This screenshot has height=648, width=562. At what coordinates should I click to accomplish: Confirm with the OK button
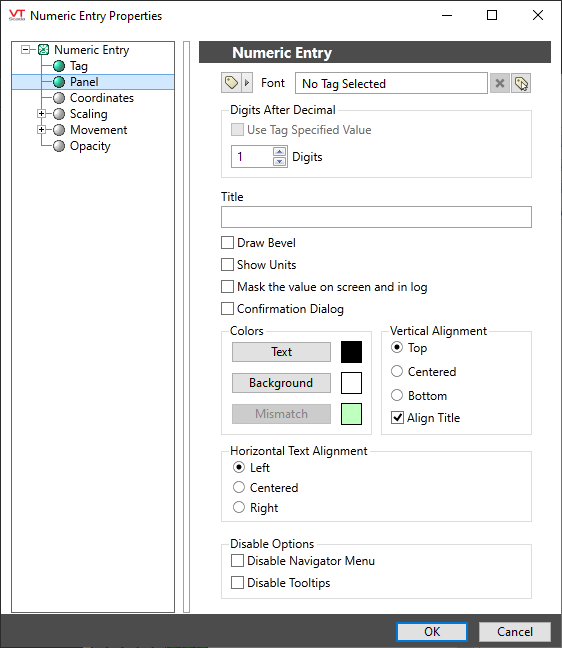(x=432, y=631)
